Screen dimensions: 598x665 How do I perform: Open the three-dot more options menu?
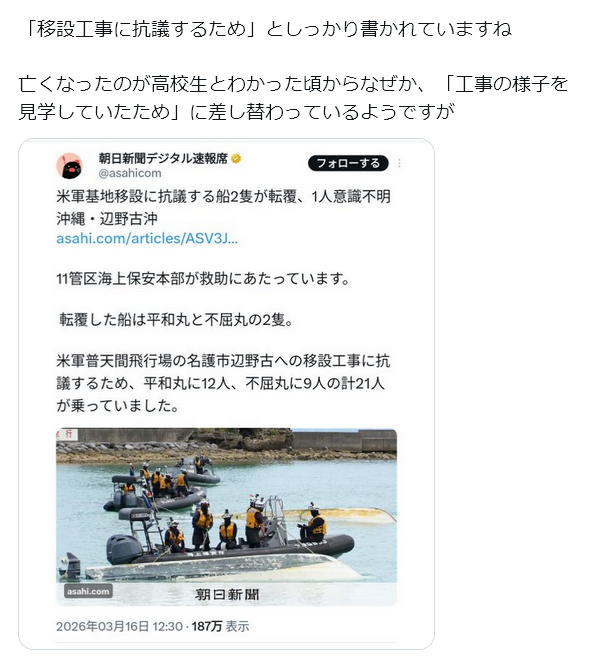click(399, 163)
